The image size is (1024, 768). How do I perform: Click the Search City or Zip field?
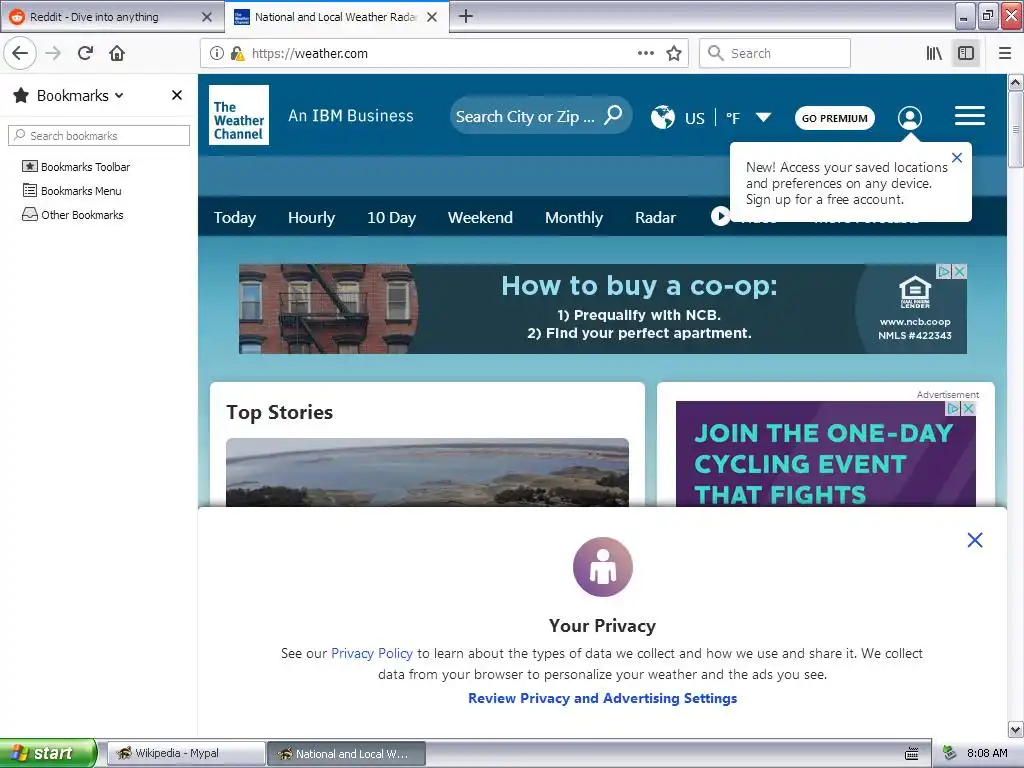(x=526, y=116)
